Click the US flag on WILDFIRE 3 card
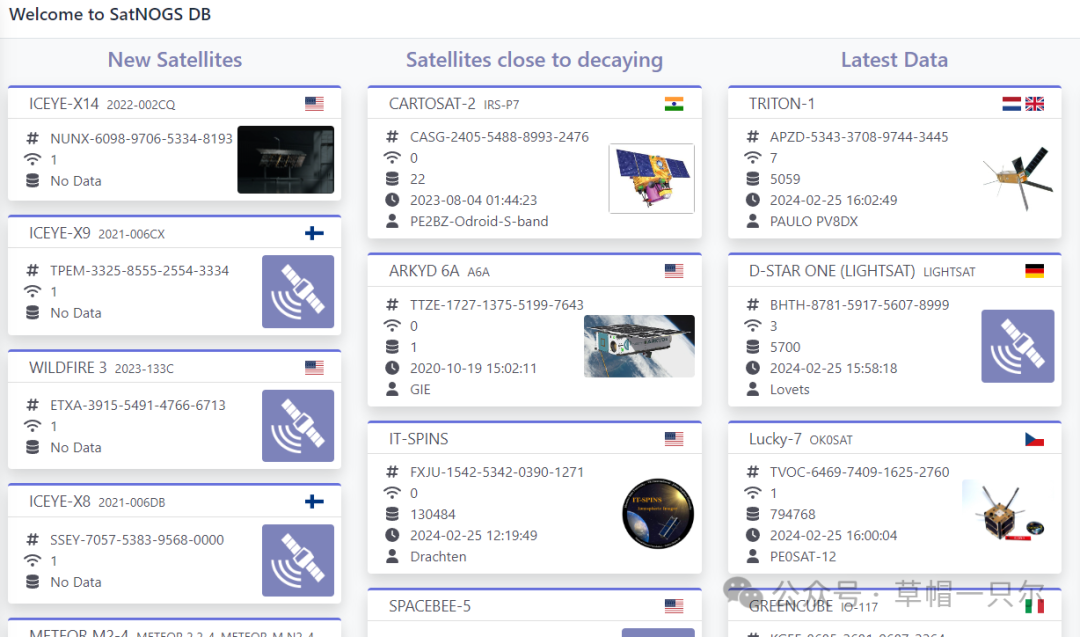The image size is (1080, 637). click(314, 368)
